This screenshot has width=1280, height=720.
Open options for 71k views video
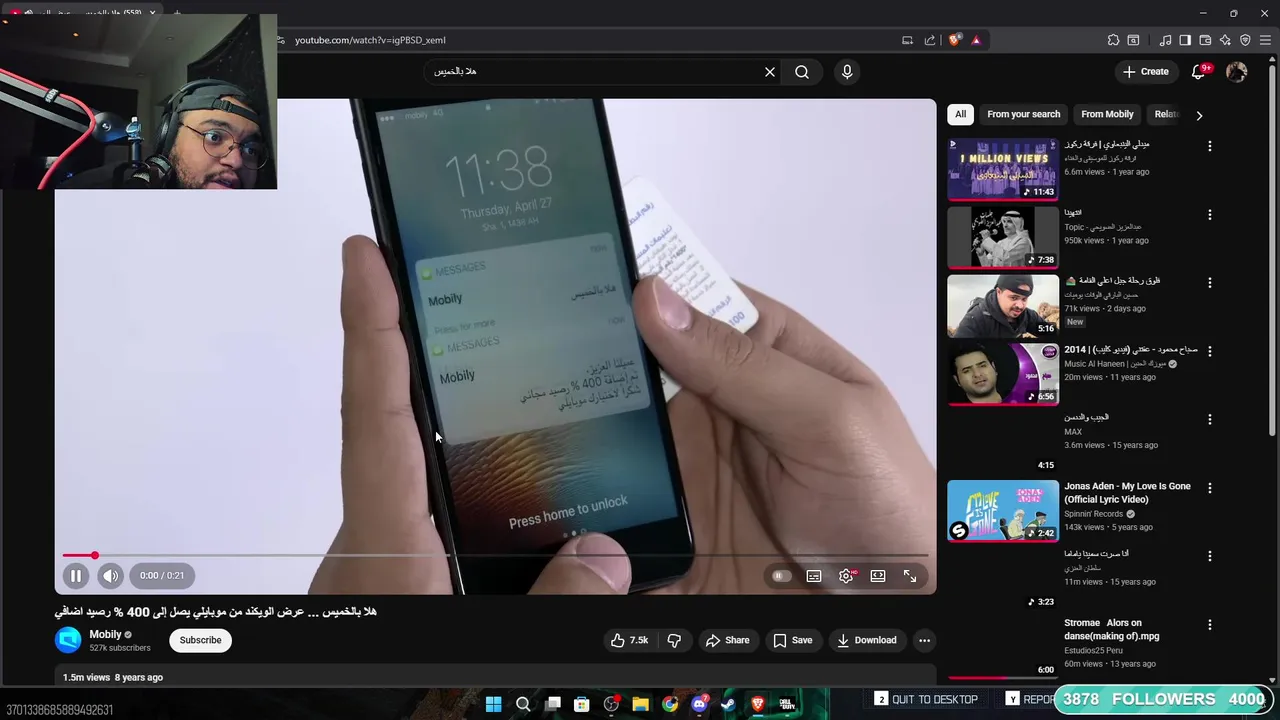coord(1210,283)
